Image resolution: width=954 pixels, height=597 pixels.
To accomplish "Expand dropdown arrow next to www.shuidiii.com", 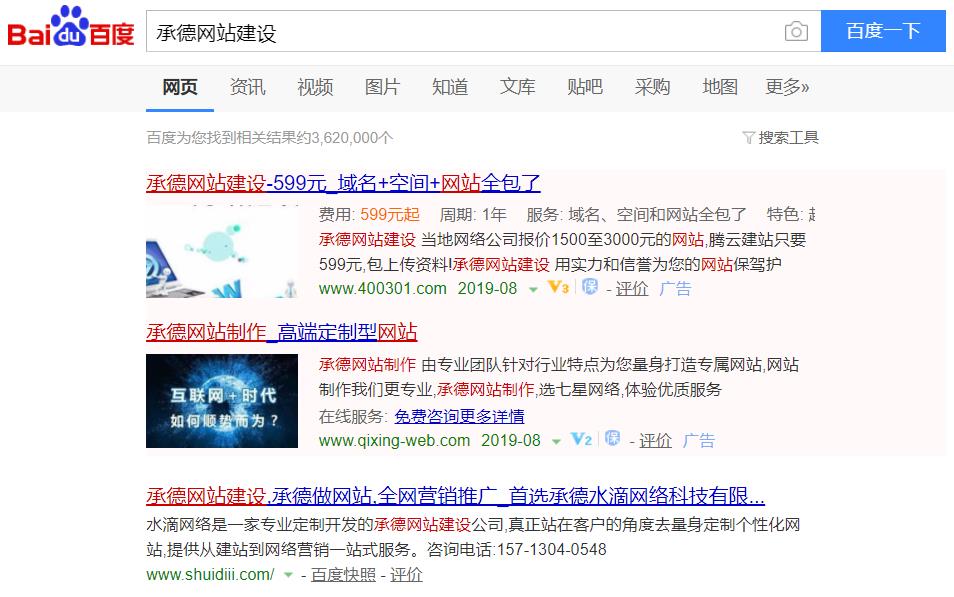I will 288,575.
